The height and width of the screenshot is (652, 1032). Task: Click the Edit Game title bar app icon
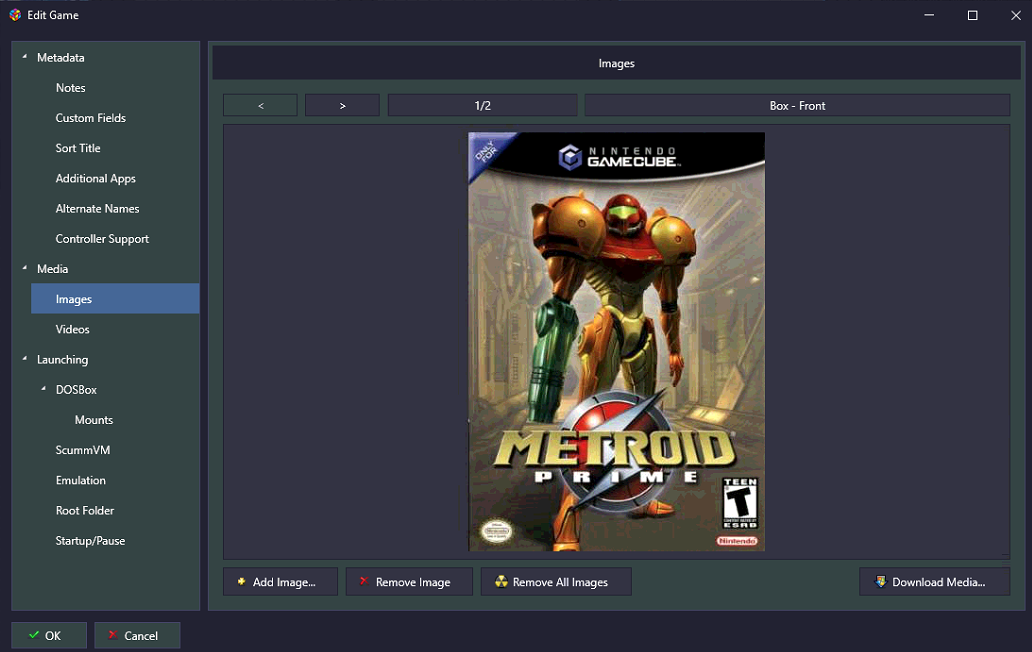[15, 14]
